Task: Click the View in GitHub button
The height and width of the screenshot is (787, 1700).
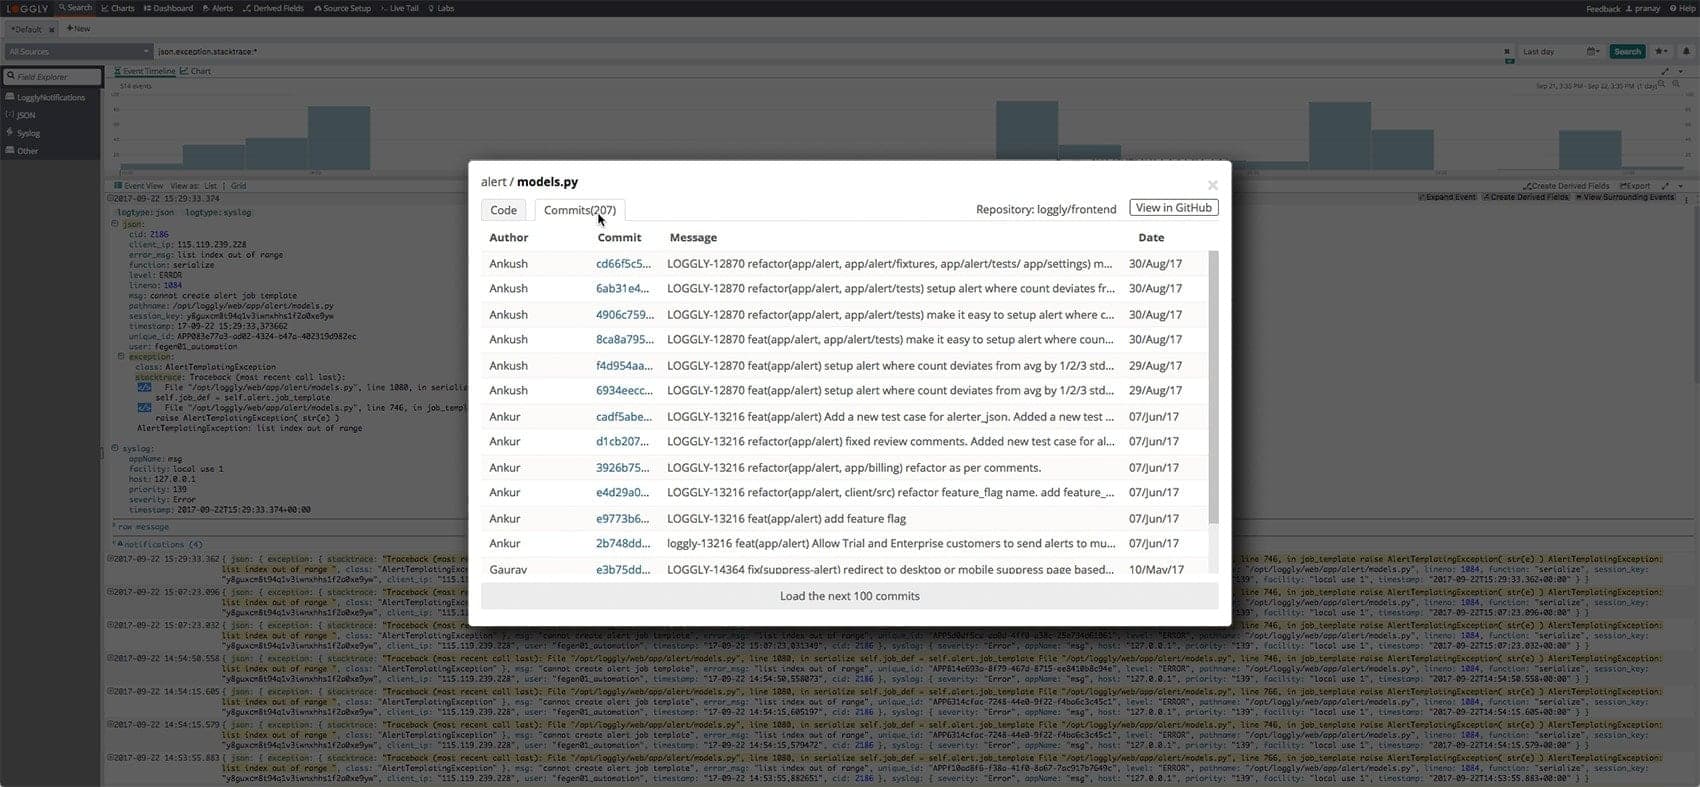Action: tap(1173, 208)
